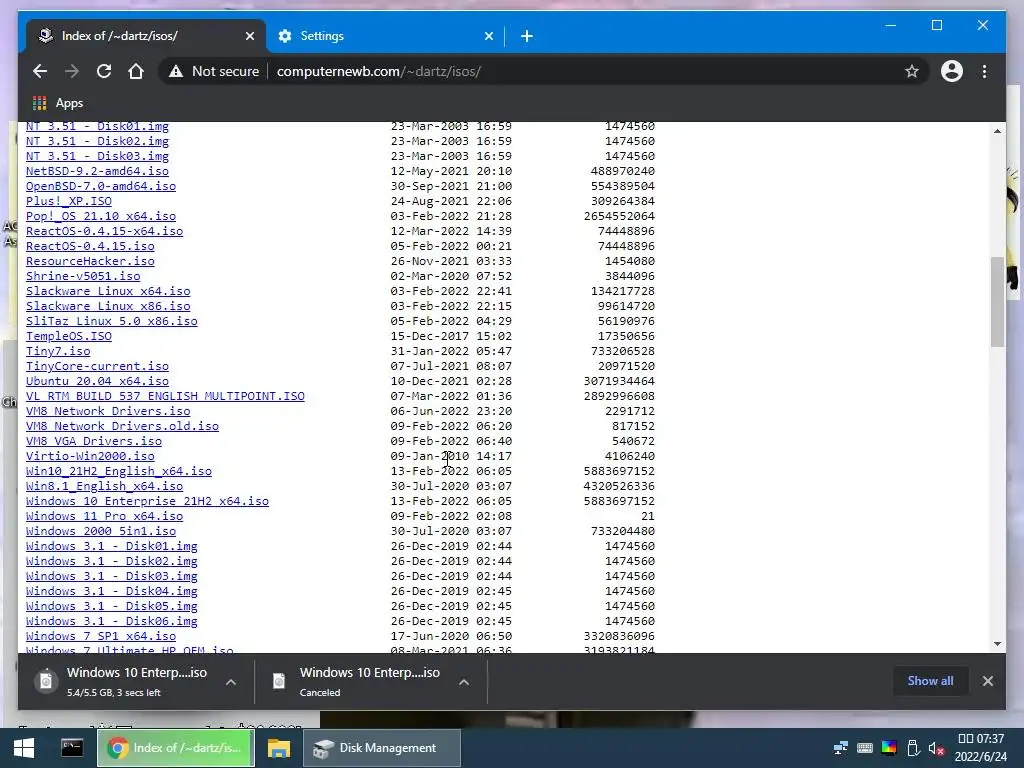
Task: Click the page scroll up arrow
Action: (997, 131)
